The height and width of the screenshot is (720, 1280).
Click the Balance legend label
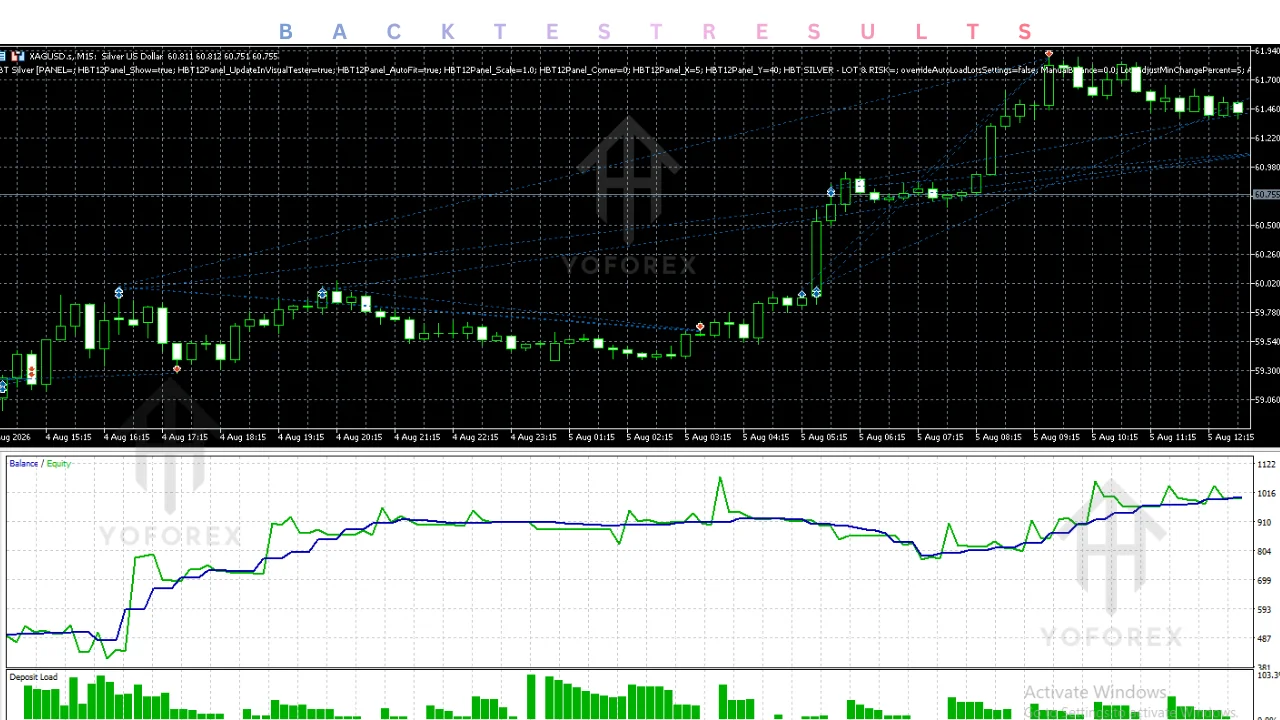point(24,464)
